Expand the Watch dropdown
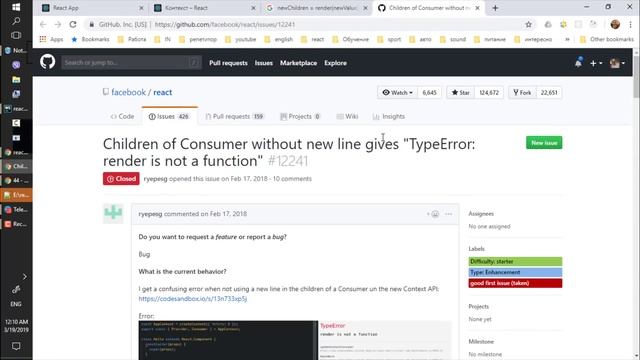640x360 pixels. click(398, 93)
